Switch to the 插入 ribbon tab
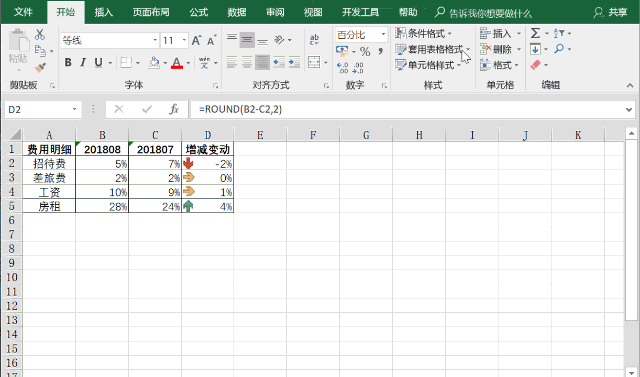 point(104,12)
